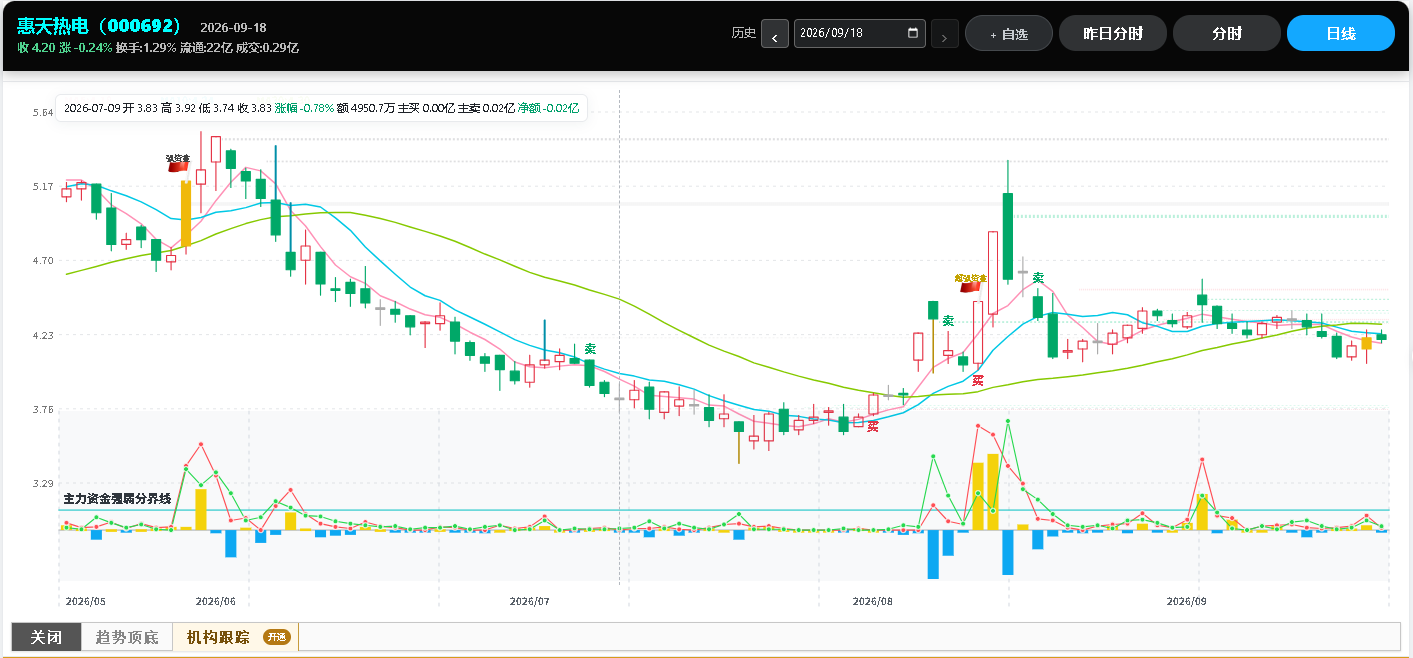This screenshot has height=658, width=1413.
Task: Click the 关闭 button below the chart
Action: point(46,637)
